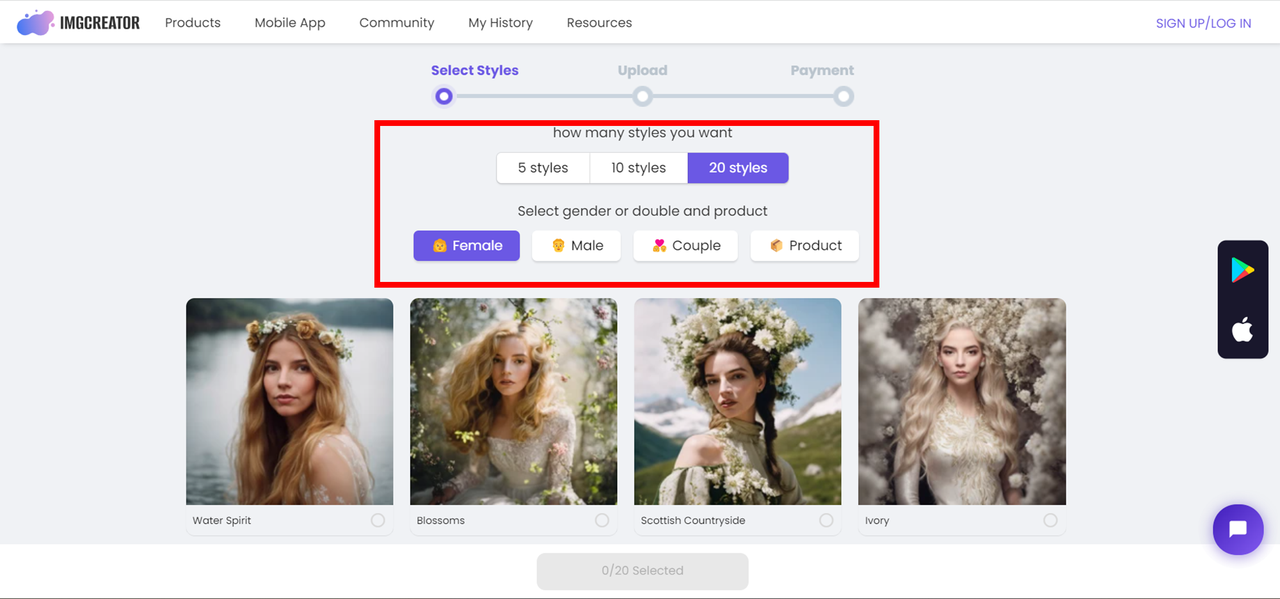This screenshot has width=1280, height=599.
Task: Tick the Ivory style circle
Action: click(x=1050, y=520)
